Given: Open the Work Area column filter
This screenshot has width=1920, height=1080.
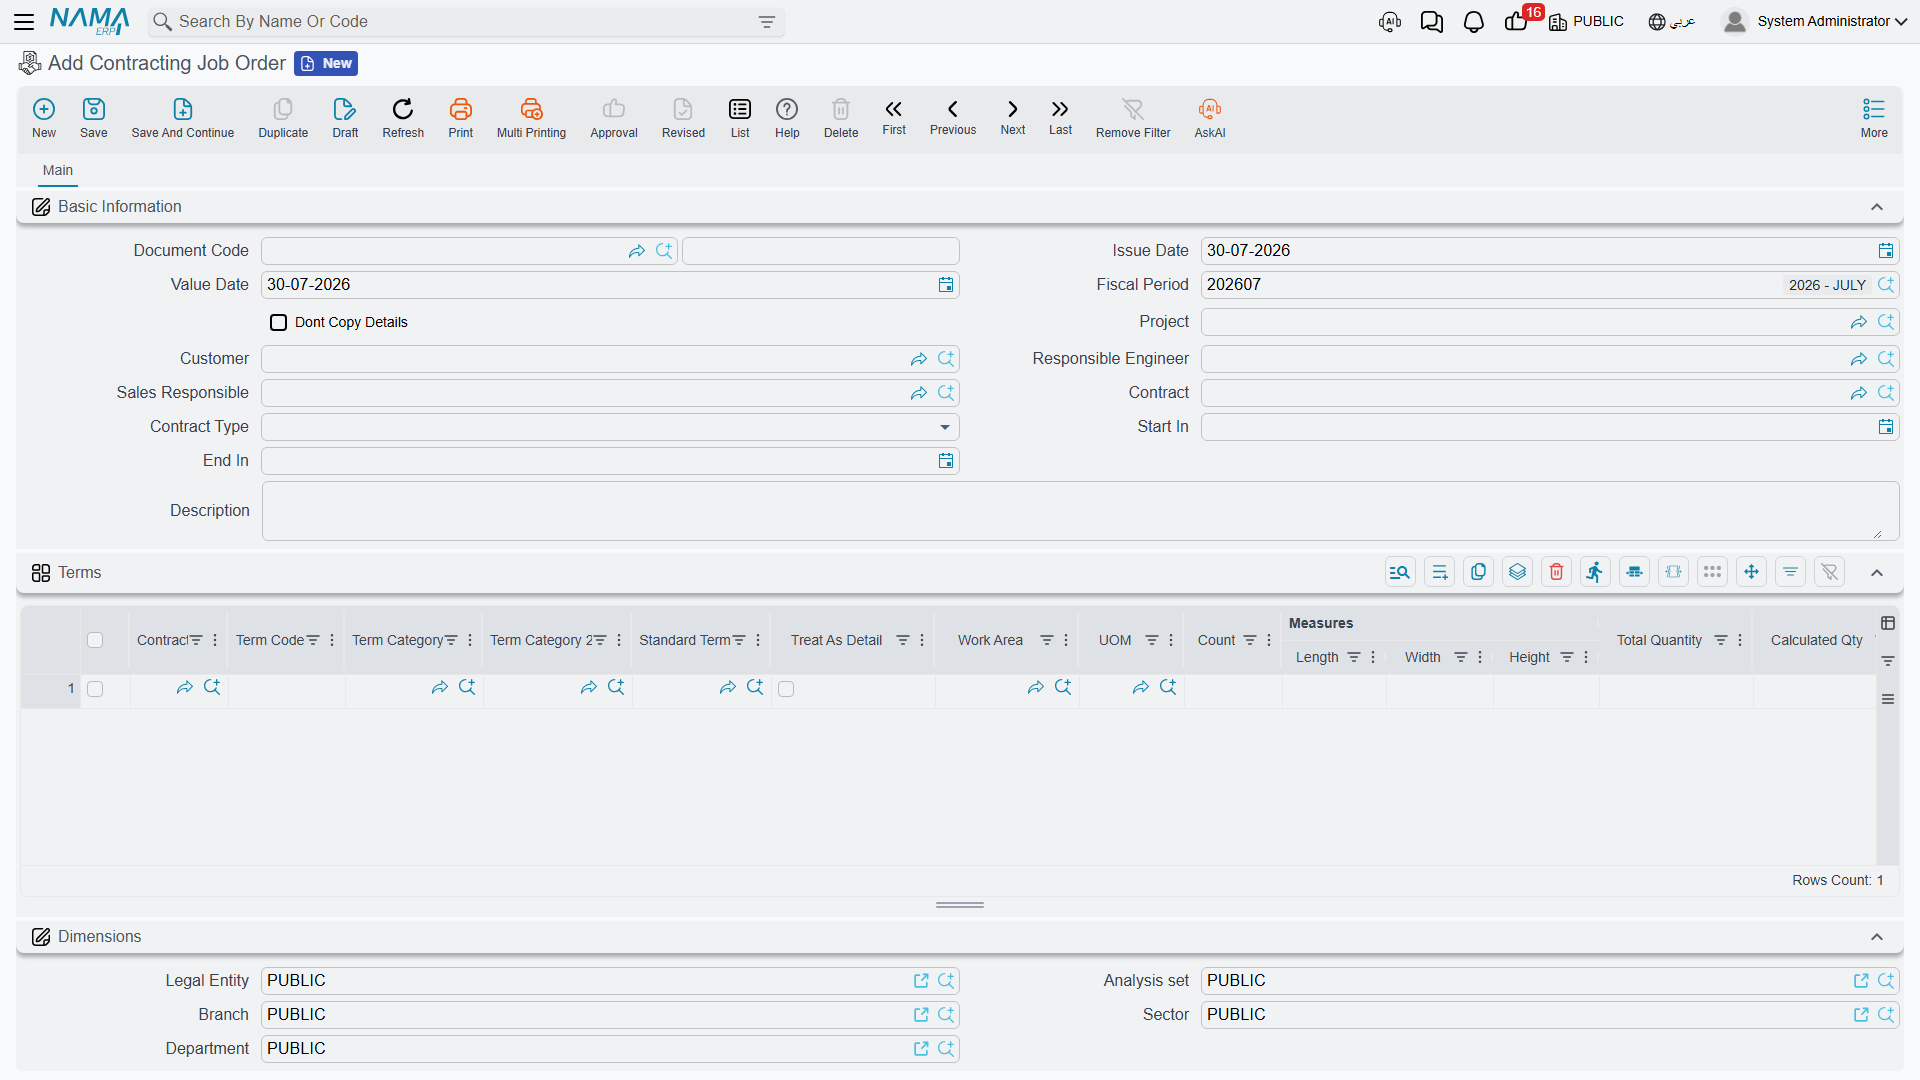Looking at the screenshot, I should pyautogui.click(x=1047, y=640).
